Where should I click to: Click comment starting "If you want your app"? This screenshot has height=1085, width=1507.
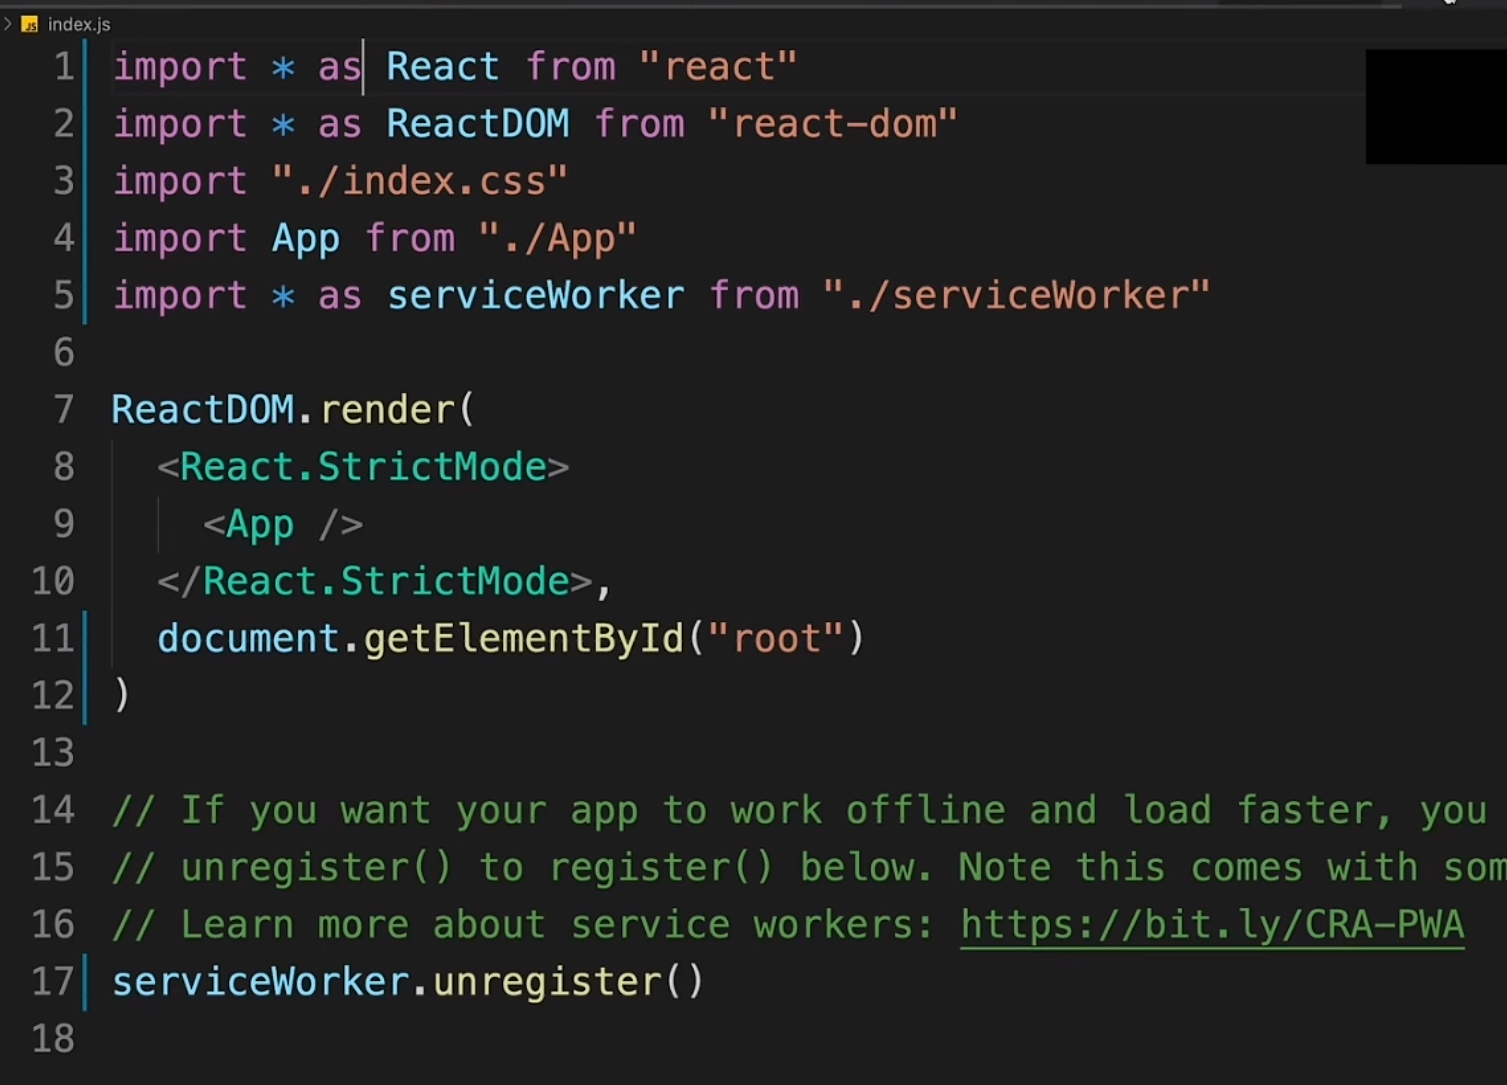coord(799,810)
